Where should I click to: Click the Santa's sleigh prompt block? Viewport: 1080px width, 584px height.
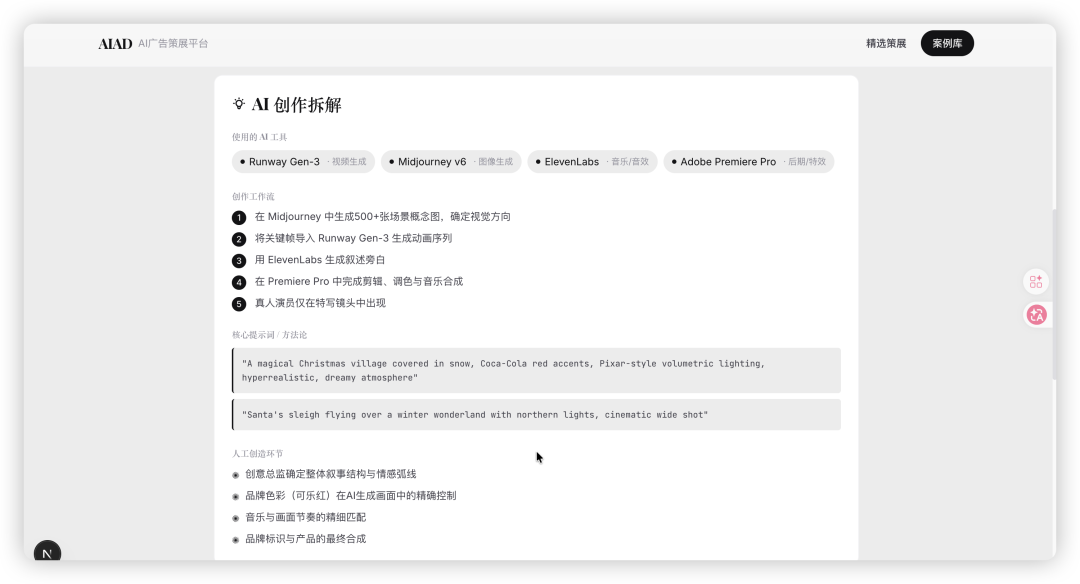(536, 415)
